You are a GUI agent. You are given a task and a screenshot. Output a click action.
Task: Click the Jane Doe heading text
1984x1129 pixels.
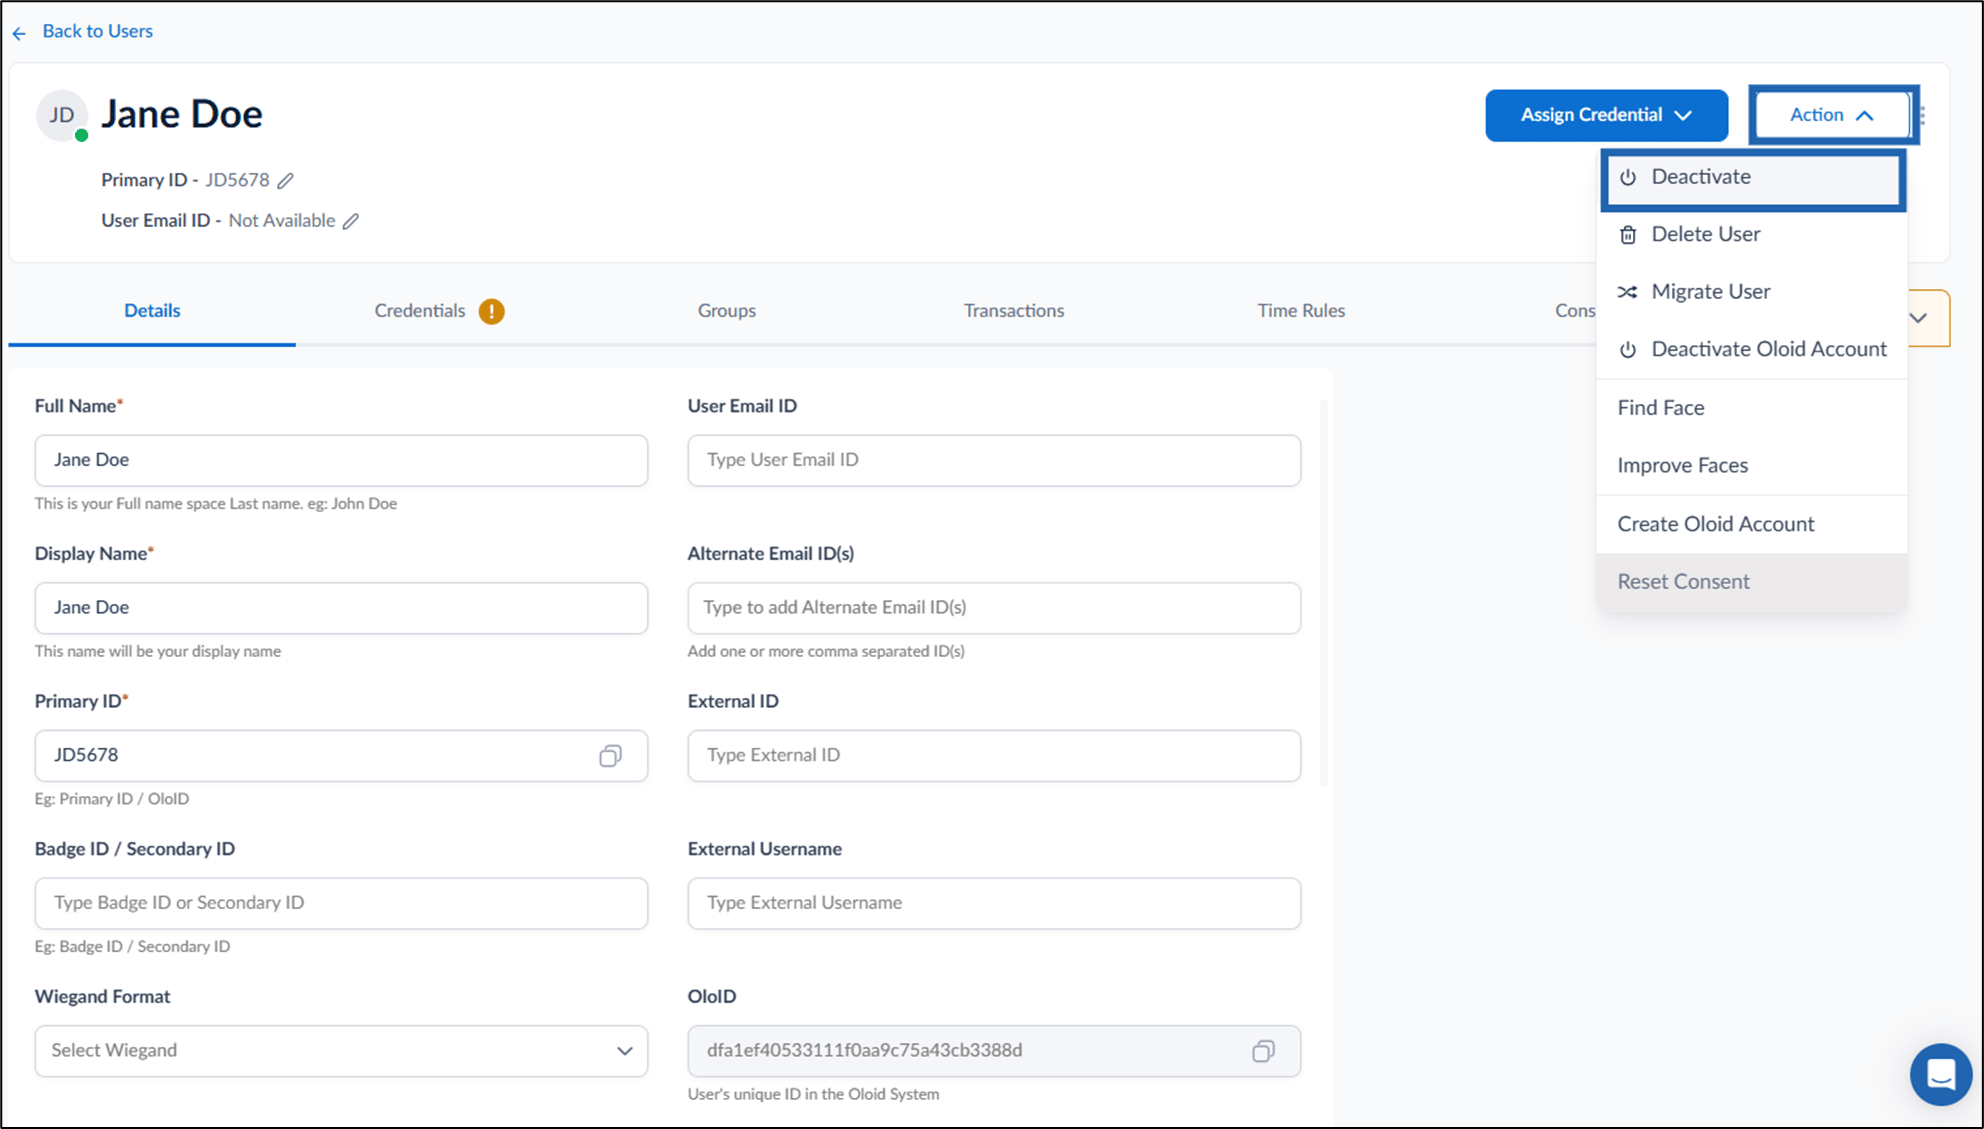182,115
